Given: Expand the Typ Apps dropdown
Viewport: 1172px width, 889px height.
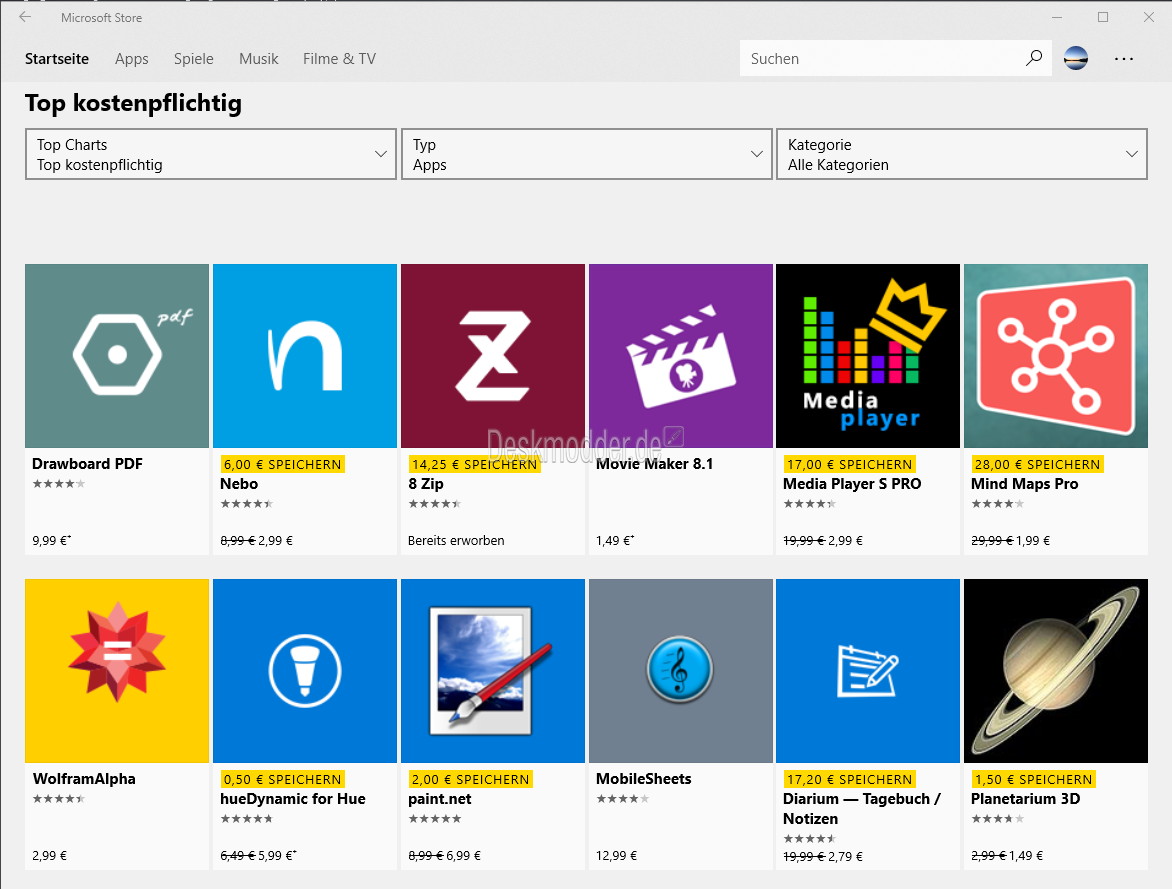Looking at the screenshot, I should [x=587, y=154].
